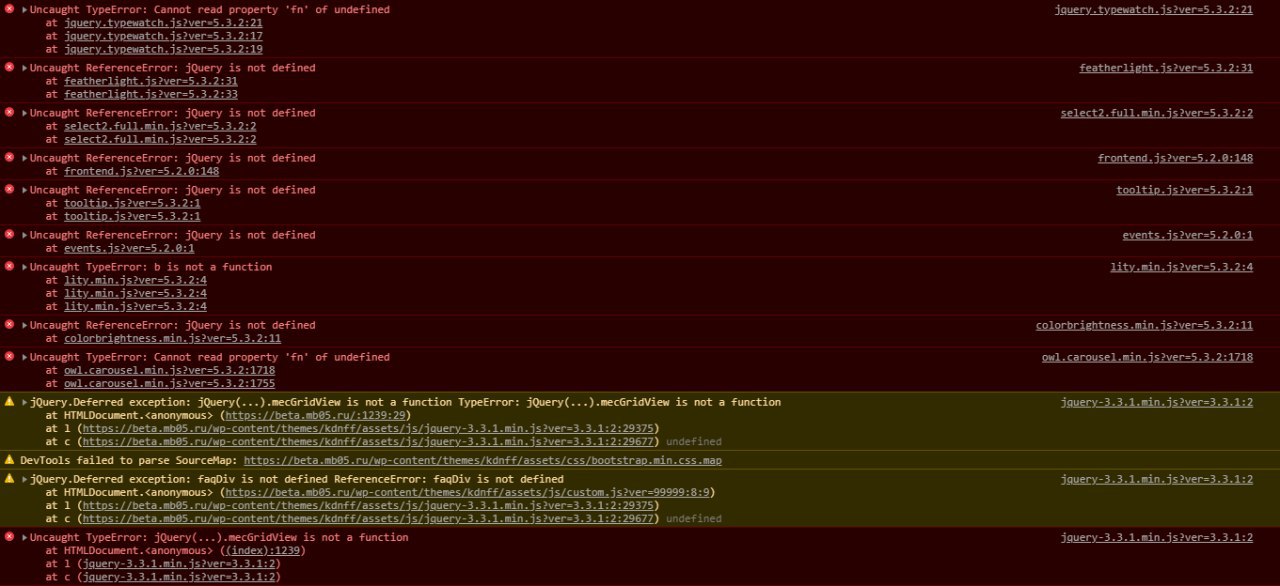Open the bootstrap.min.css.map URL link
Viewport: 1280px width, 586px height.
click(x=482, y=460)
